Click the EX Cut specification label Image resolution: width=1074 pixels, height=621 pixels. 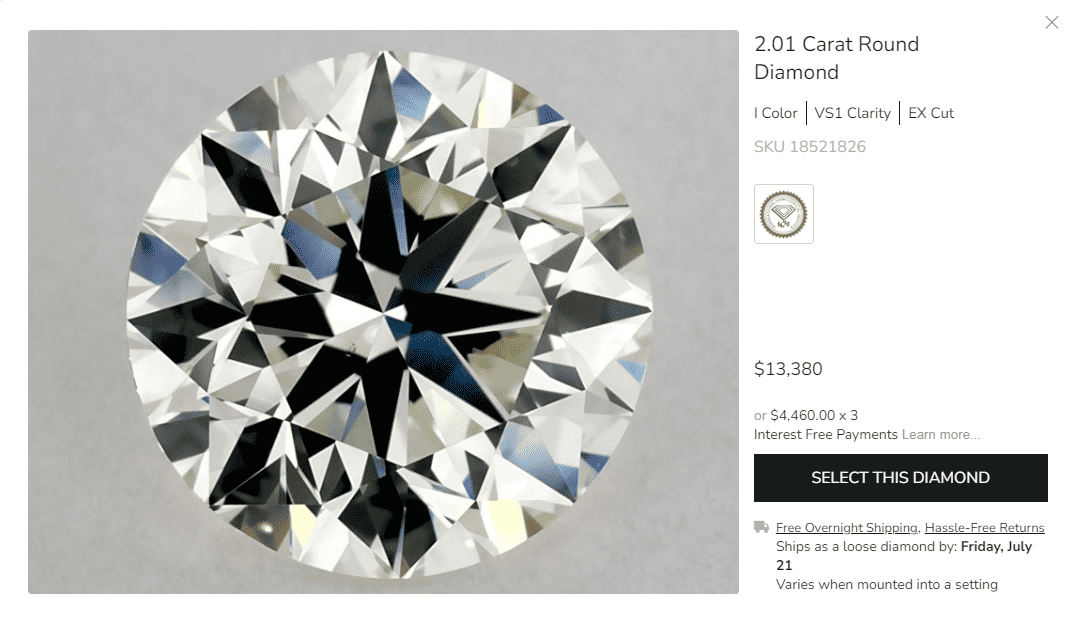pos(930,113)
